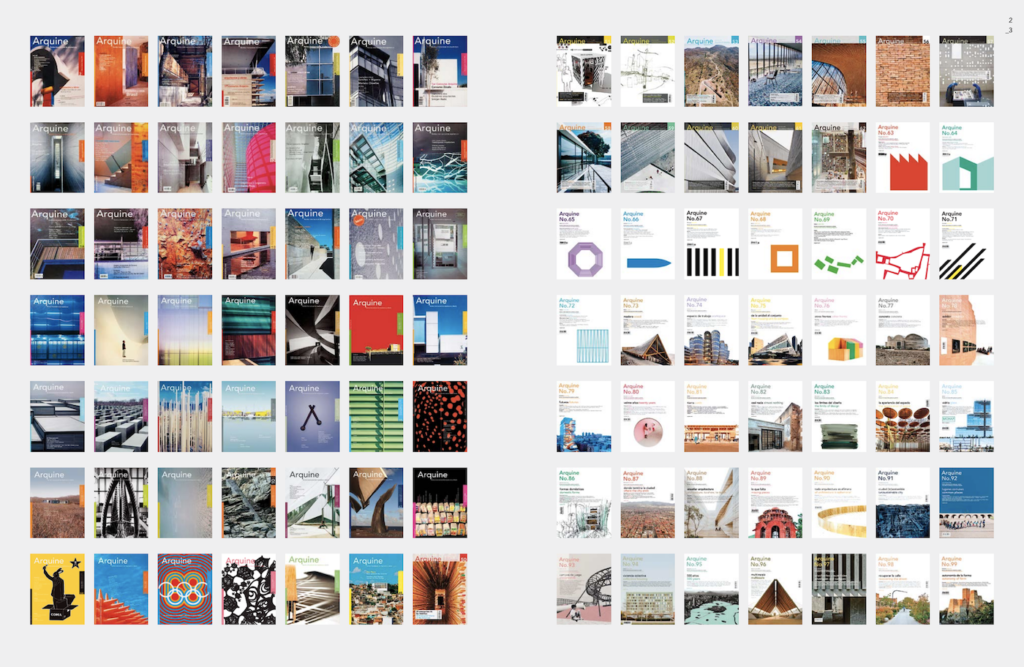The width and height of the screenshot is (1024, 667).
Task: Open the Arquine No.84 cover
Action: pyautogui.click(x=903, y=416)
